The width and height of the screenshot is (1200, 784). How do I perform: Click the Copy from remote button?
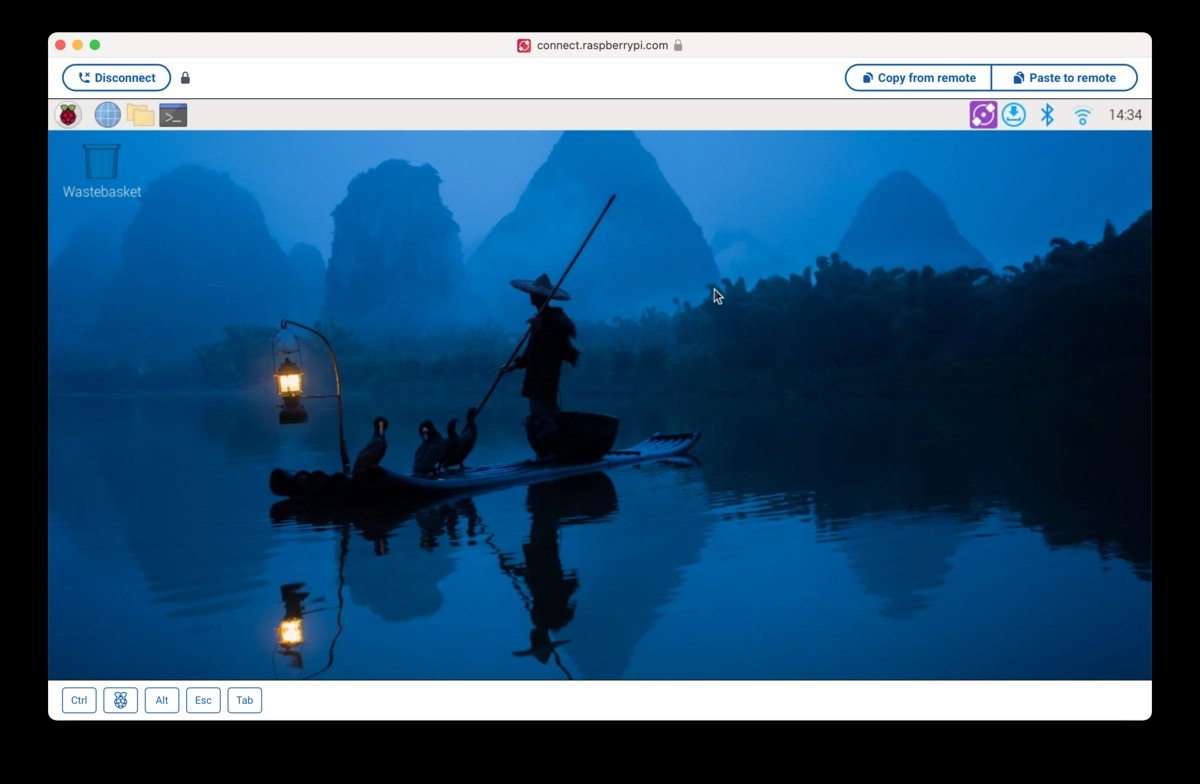[917, 77]
